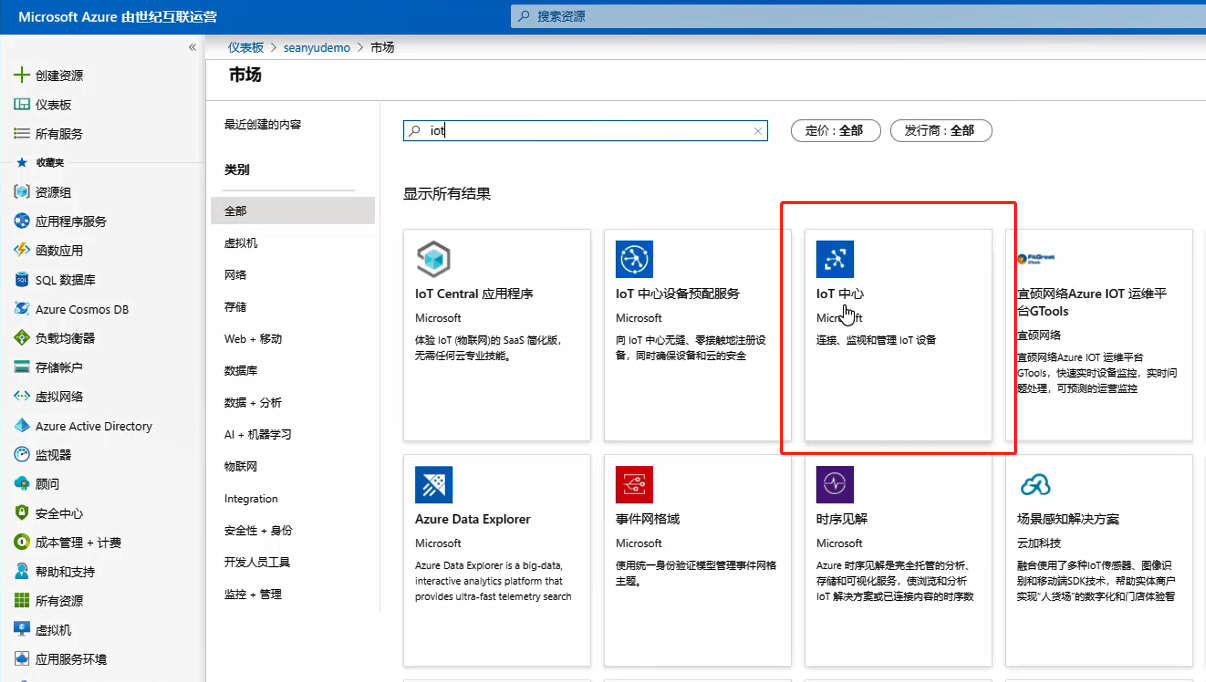Click the top search resources (搜索资源) box
1206x682 pixels.
[x=858, y=16]
